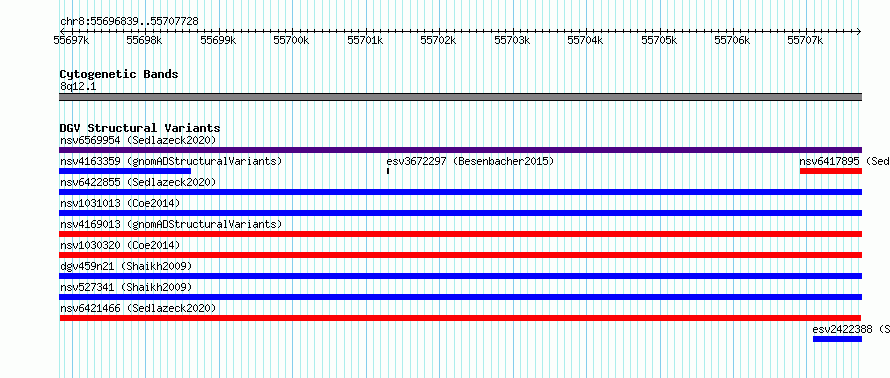Open nsv527341 (Shaikh2009) variant label
890x378 pixels.
pos(126,287)
